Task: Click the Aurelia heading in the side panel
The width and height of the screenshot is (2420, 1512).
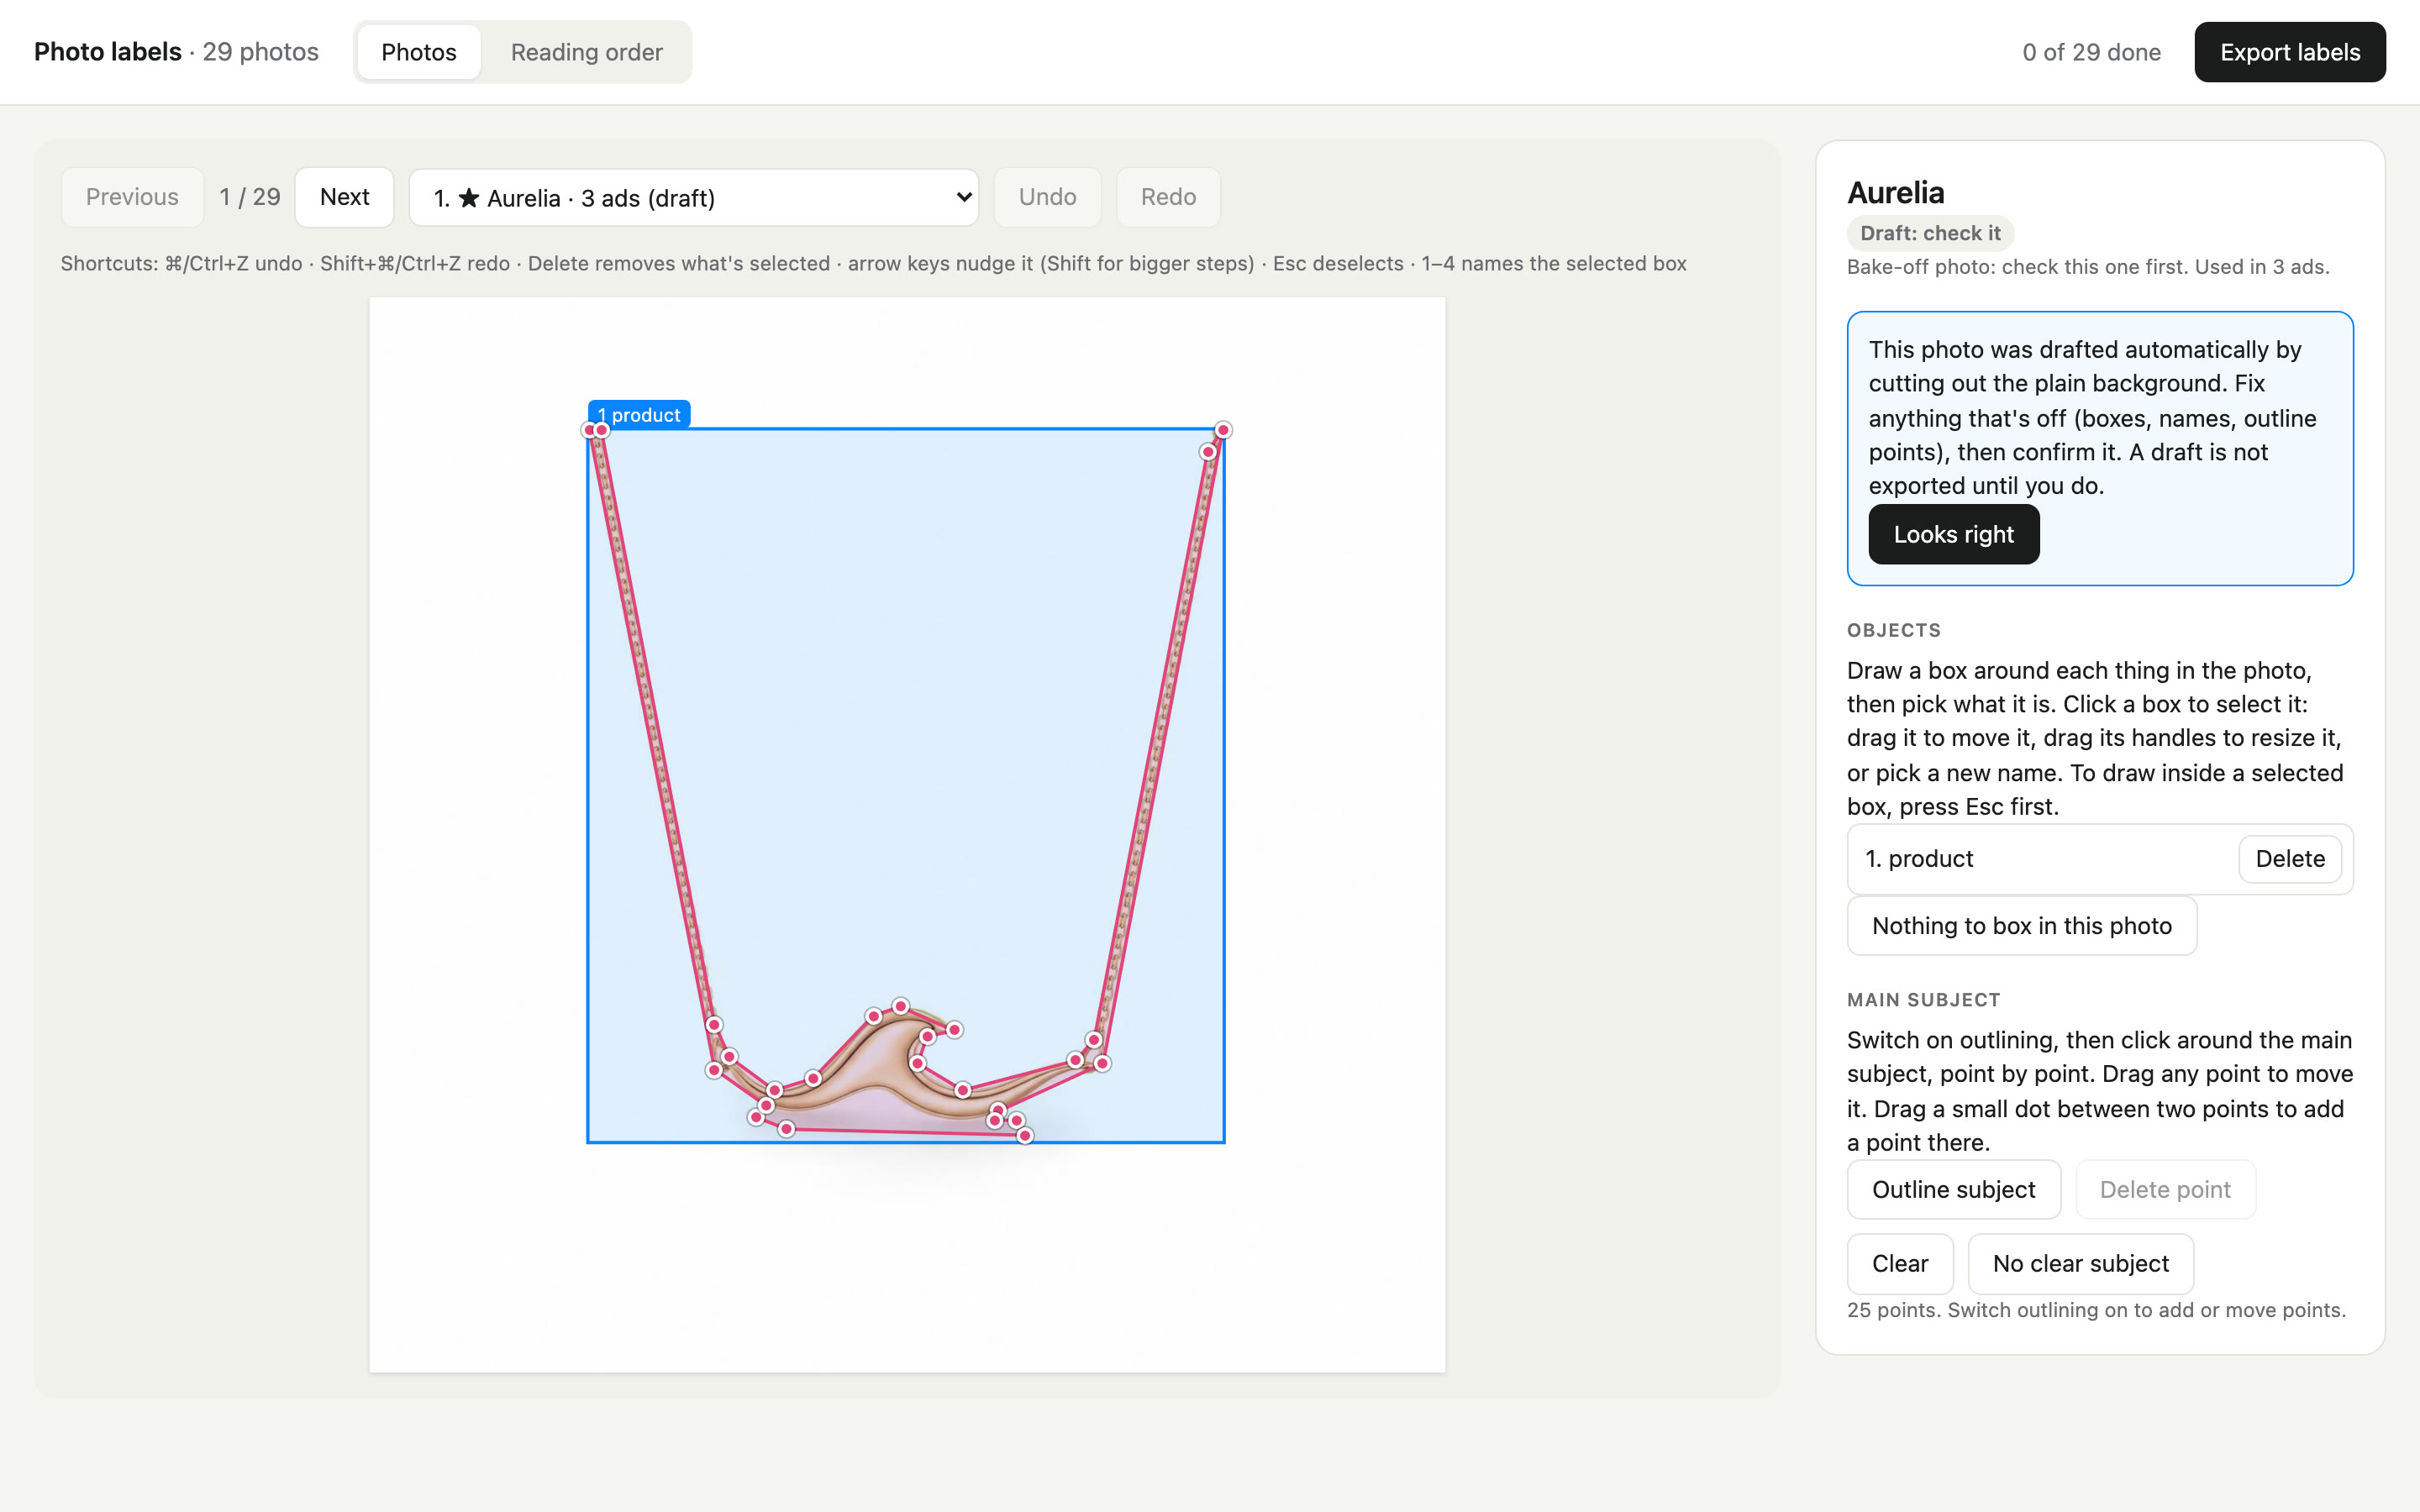Action: tap(1895, 192)
